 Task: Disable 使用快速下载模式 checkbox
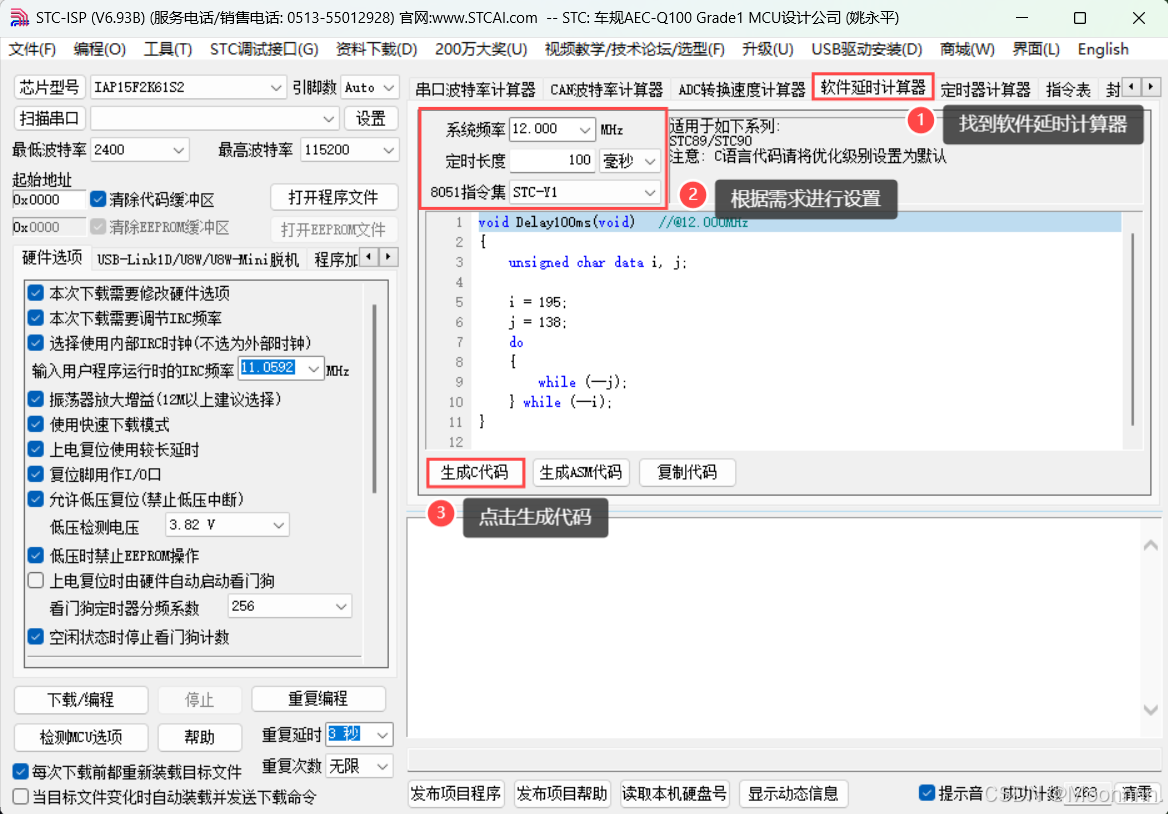coord(36,425)
